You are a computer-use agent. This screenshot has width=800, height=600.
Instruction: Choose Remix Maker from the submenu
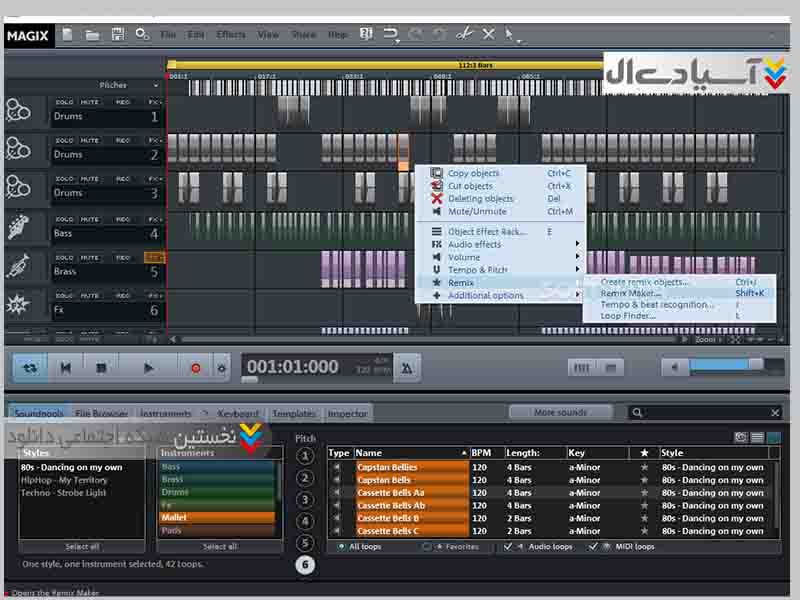(x=631, y=293)
